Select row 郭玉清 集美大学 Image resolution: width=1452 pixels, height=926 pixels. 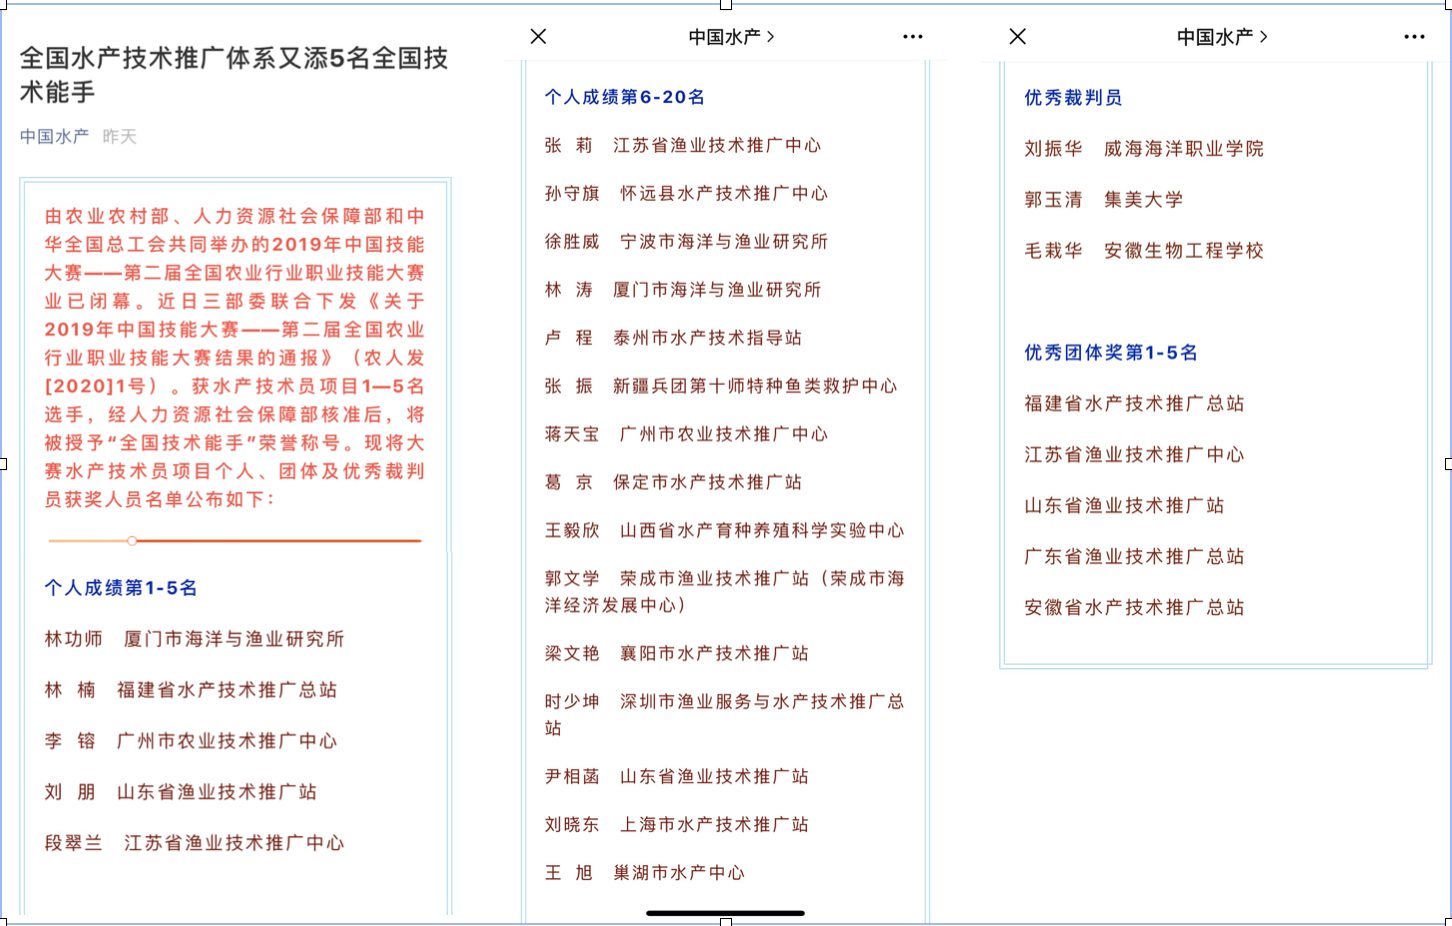1104,200
